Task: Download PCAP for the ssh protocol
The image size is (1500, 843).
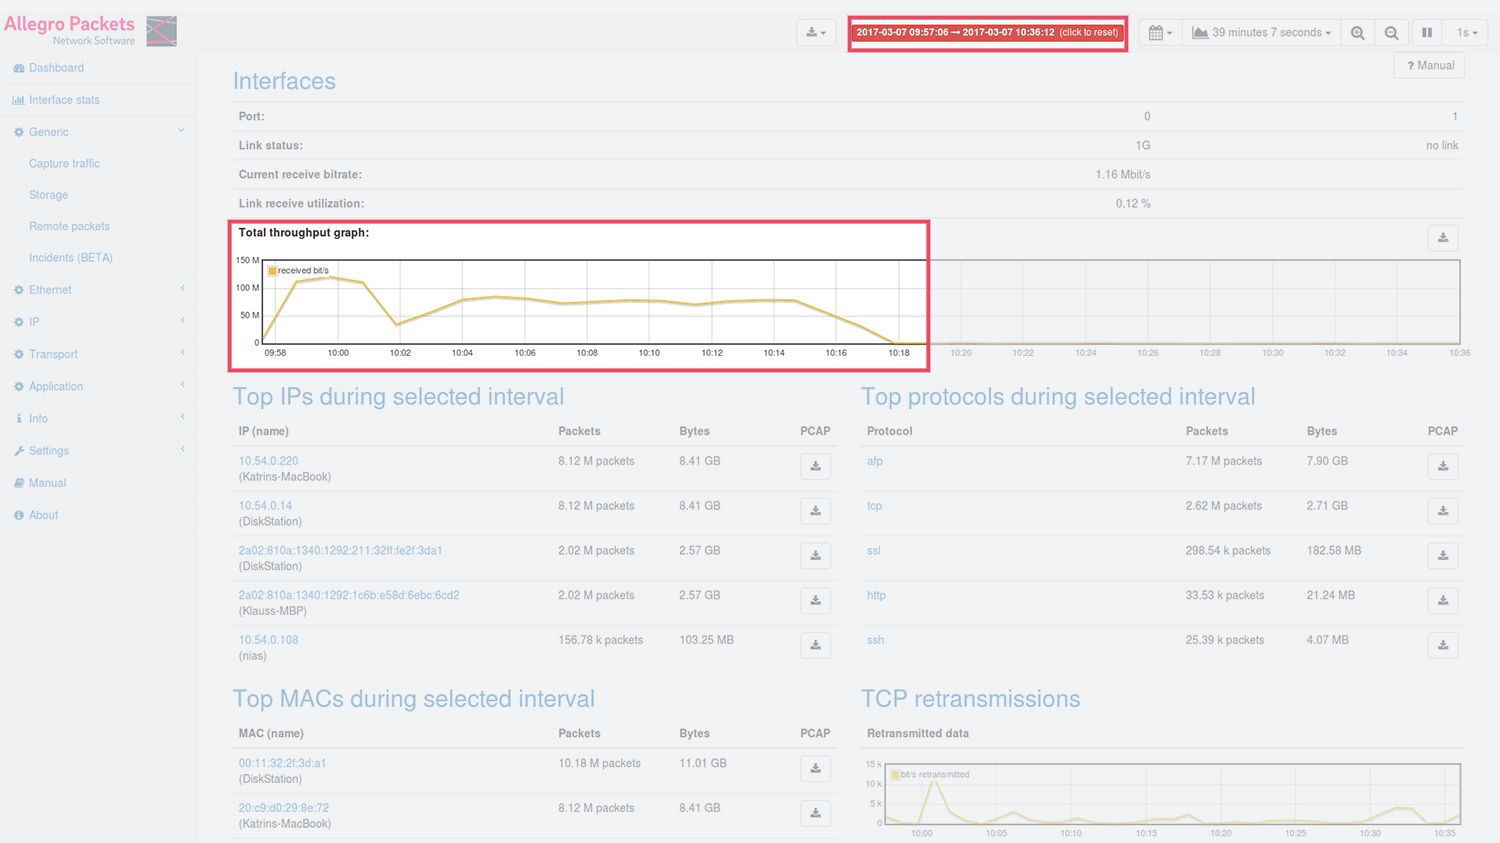Action: click(x=1442, y=646)
